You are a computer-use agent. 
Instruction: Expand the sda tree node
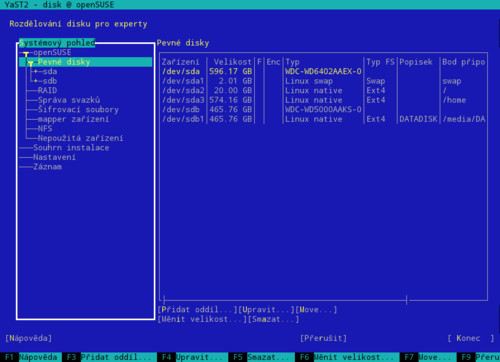point(36,71)
